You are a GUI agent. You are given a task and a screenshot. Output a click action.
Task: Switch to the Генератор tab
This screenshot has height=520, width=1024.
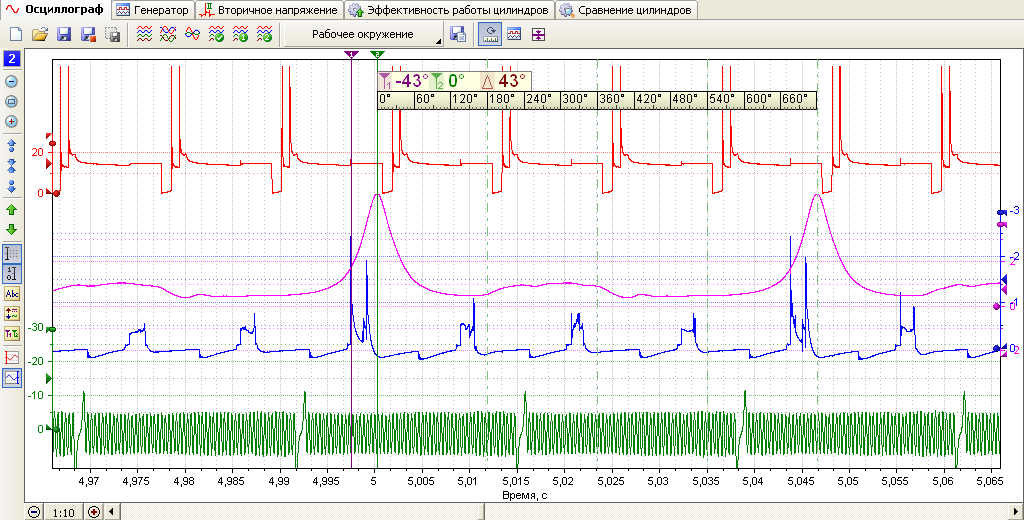(153, 10)
